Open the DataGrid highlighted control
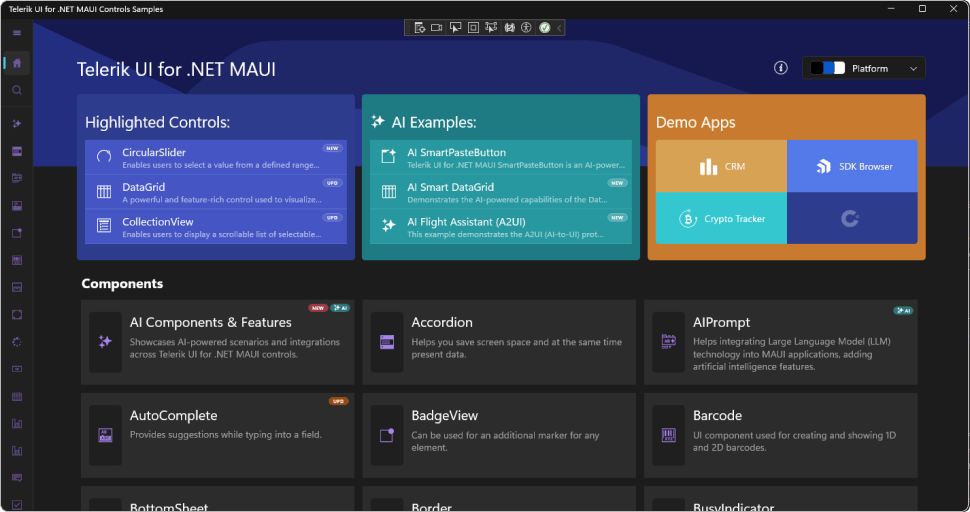The height and width of the screenshot is (512, 970). [216, 192]
